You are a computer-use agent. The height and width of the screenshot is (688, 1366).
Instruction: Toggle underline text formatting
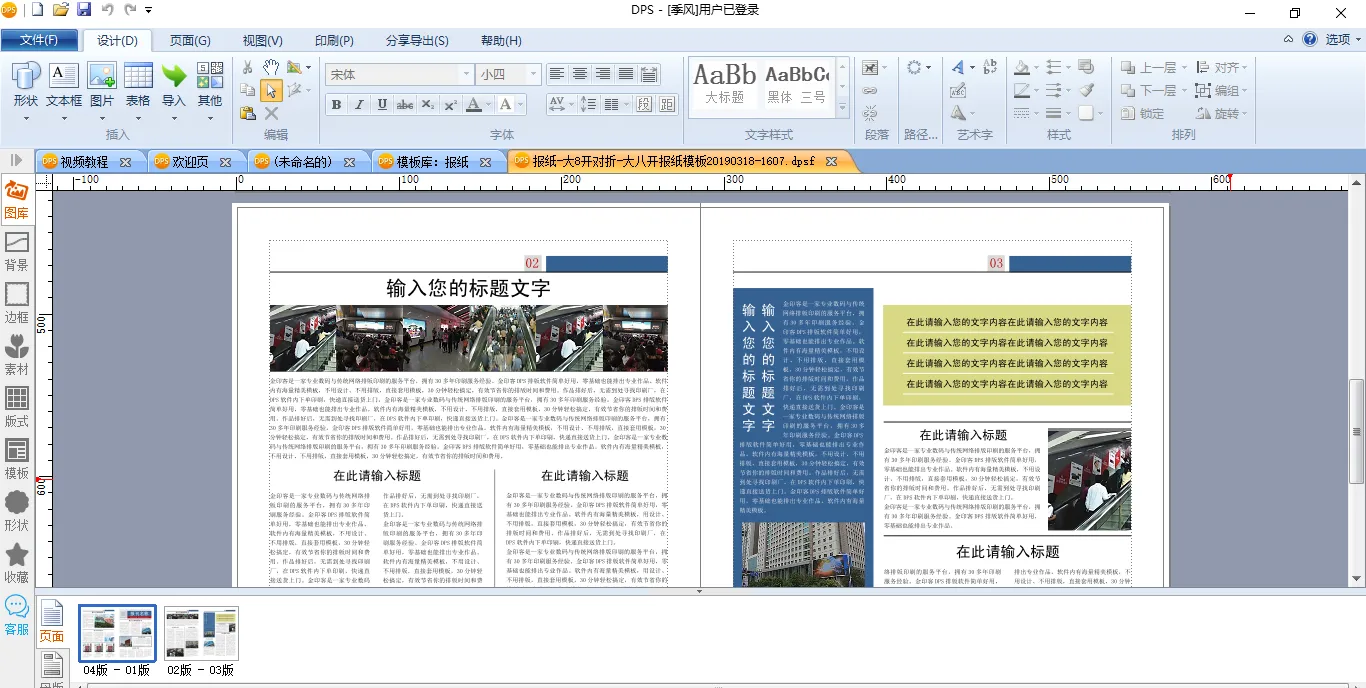[382, 105]
